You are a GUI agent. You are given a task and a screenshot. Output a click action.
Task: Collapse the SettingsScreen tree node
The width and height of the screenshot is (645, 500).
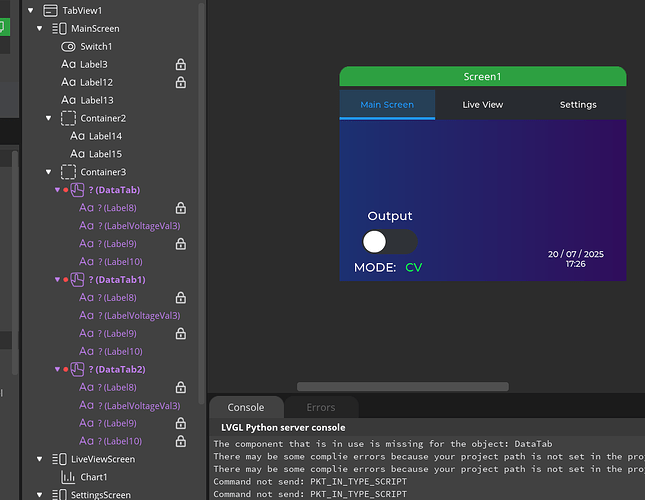click(39, 495)
